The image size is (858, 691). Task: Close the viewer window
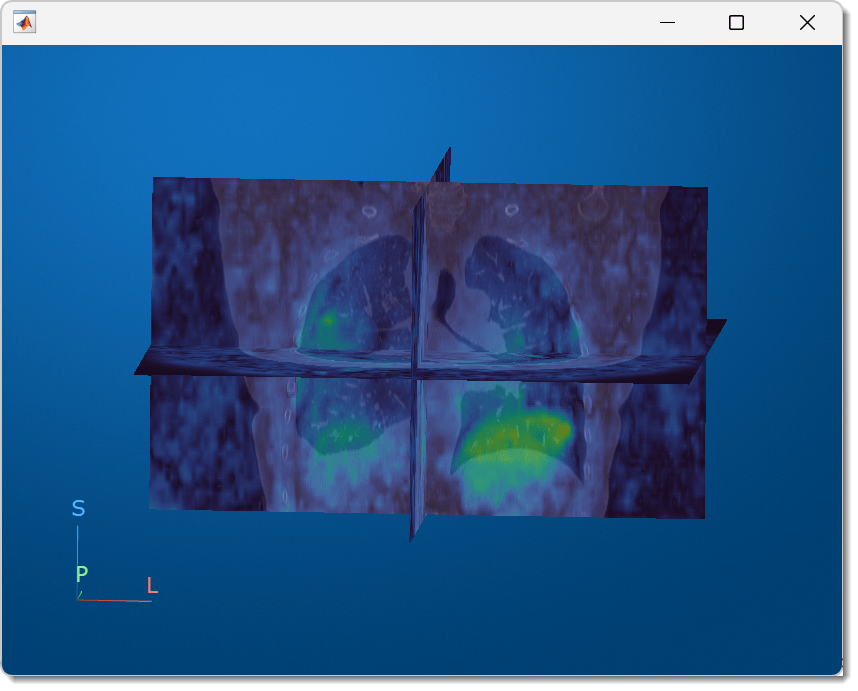(x=807, y=22)
